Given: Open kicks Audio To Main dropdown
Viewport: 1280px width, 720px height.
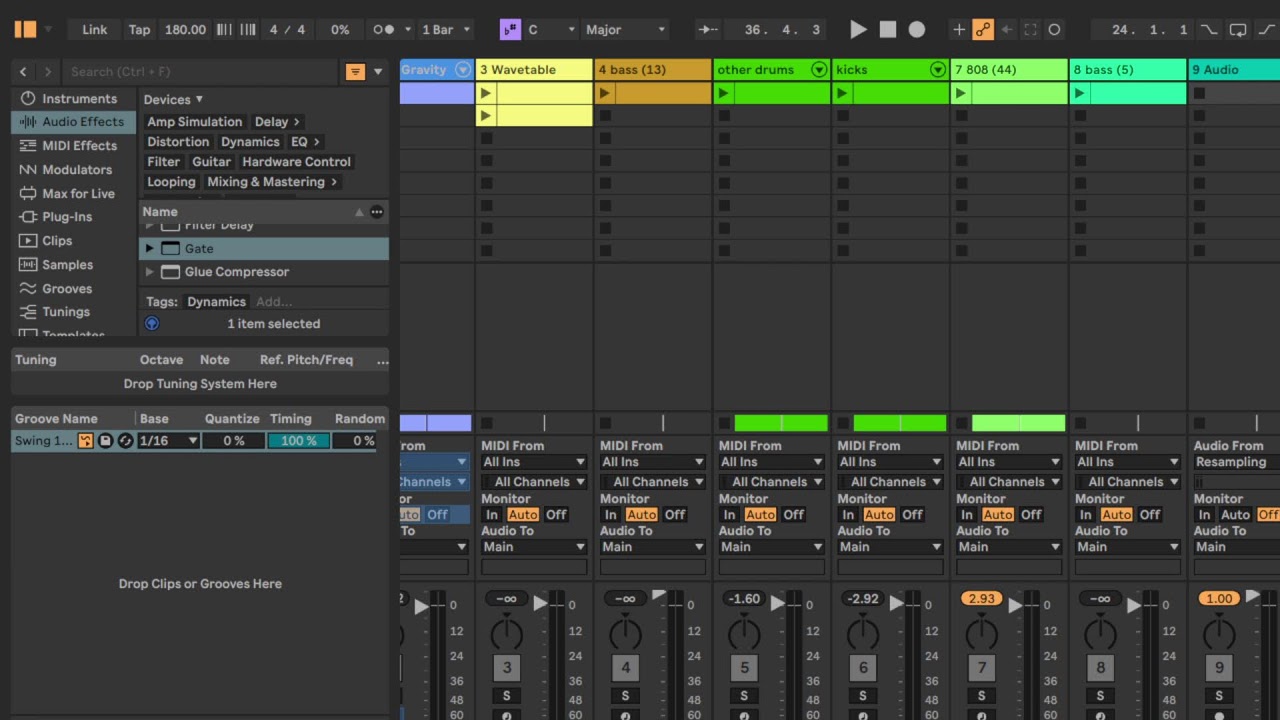Looking at the screenshot, I should coord(890,546).
